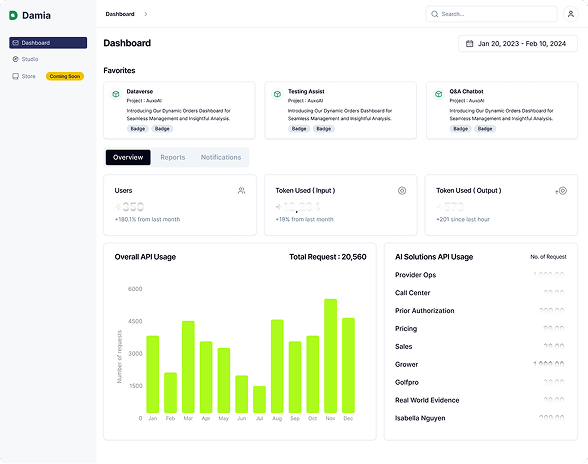This screenshot has height=464, width=588.
Task: Switch to the Reports tab
Action: pyautogui.click(x=172, y=157)
